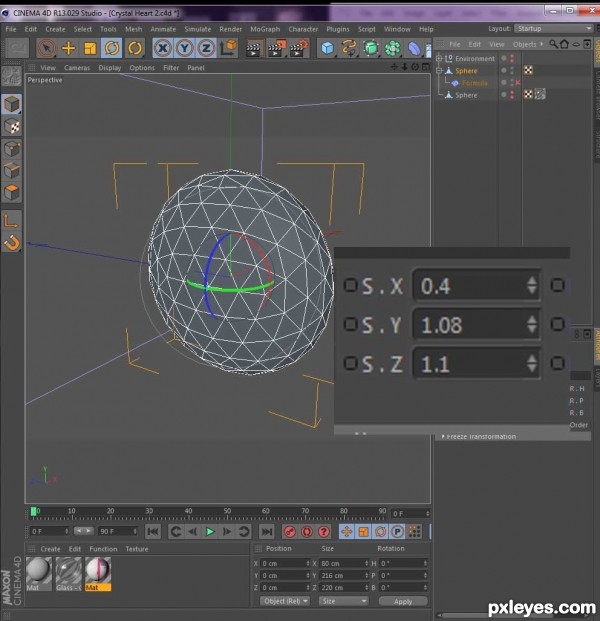
Task: Select the Formula deformer in the tree
Action: point(474,83)
